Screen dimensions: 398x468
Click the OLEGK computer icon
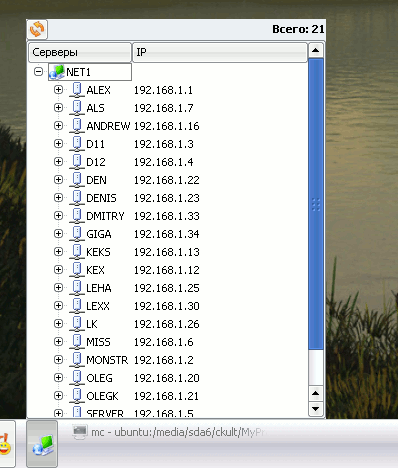[77, 396]
